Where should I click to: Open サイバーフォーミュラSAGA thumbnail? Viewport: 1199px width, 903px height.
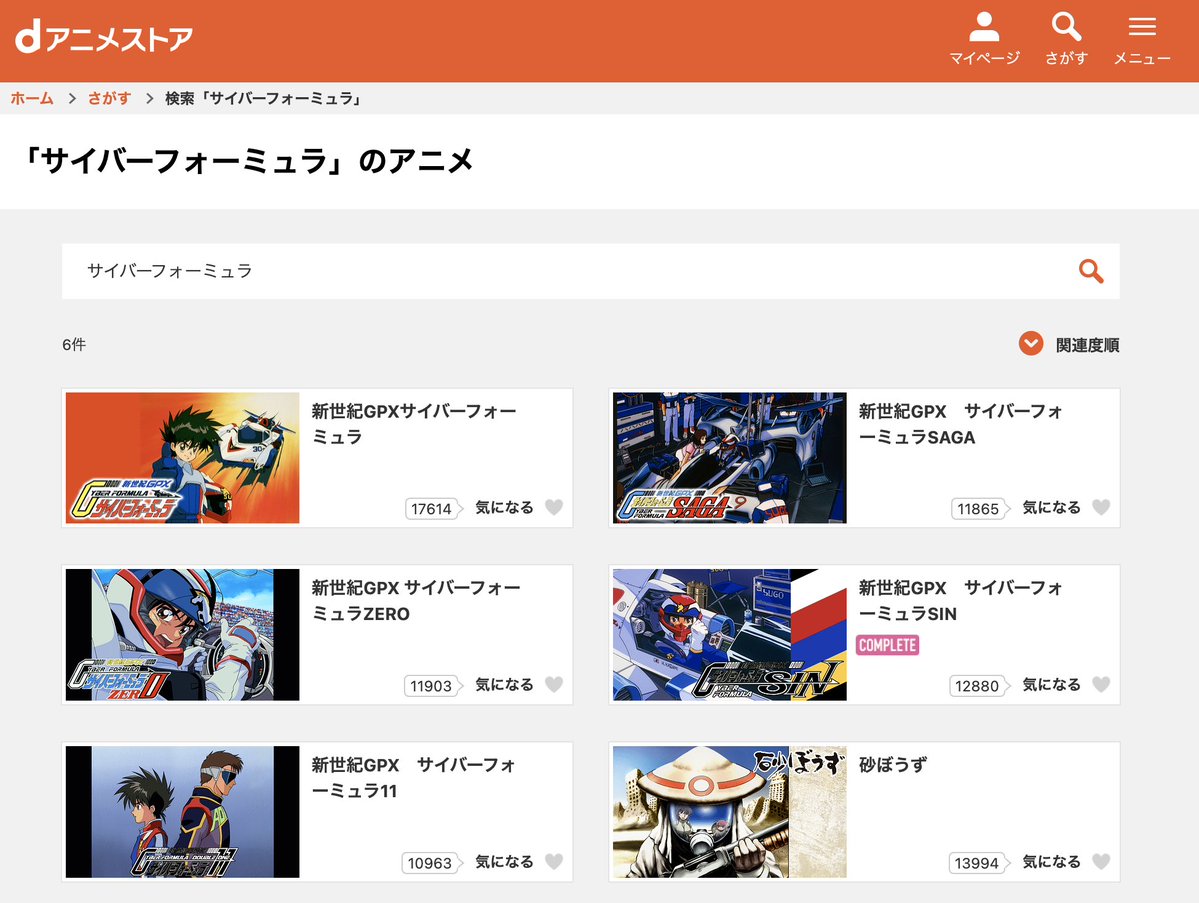pos(729,458)
